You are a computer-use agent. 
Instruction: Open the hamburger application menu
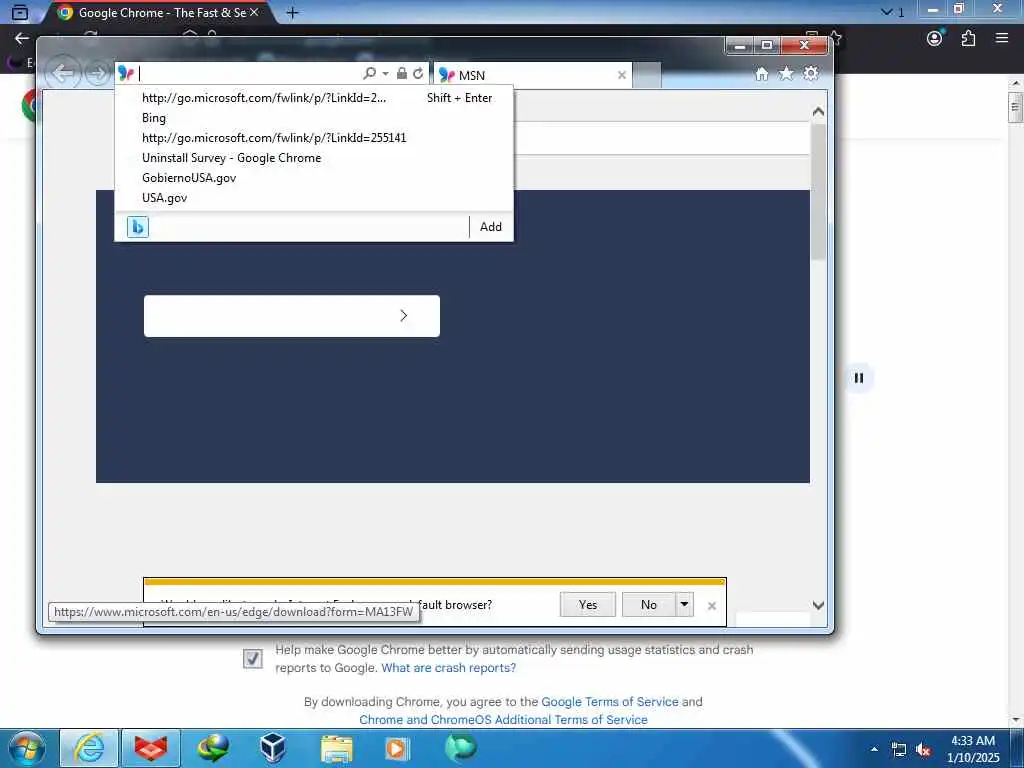[x=1002, y=38]
